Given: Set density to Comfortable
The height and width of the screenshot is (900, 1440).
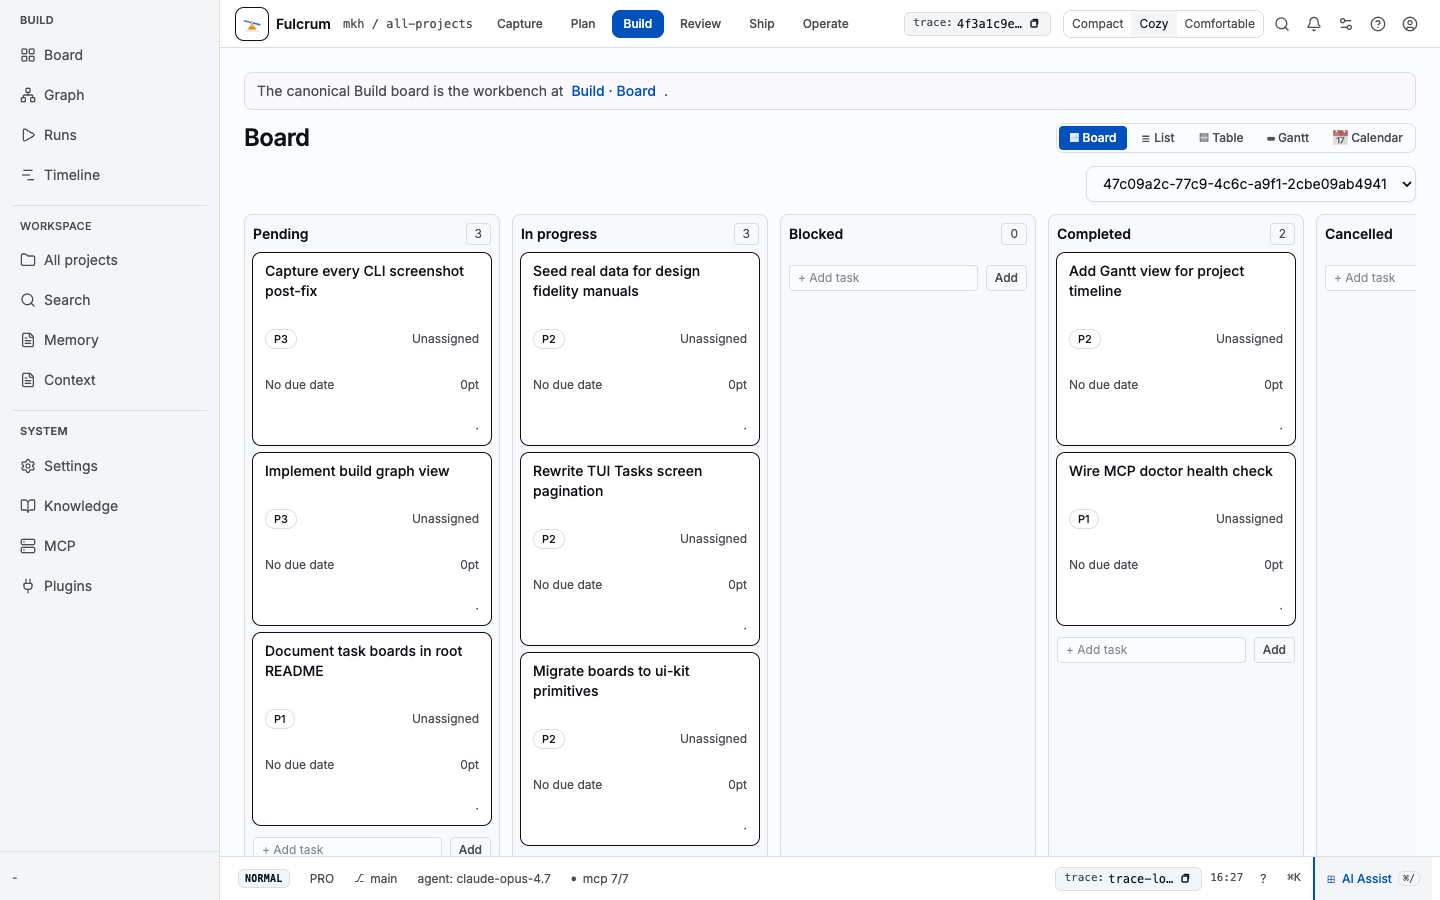Looking at the screenshot, I should tap(1219, 24).
